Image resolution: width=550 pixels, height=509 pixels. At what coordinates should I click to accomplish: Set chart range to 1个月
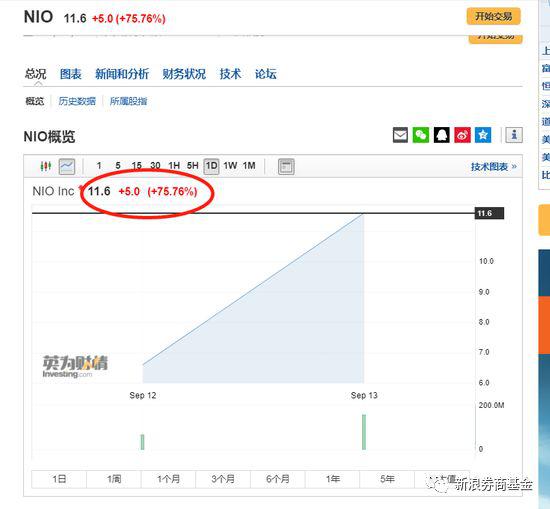169,479
